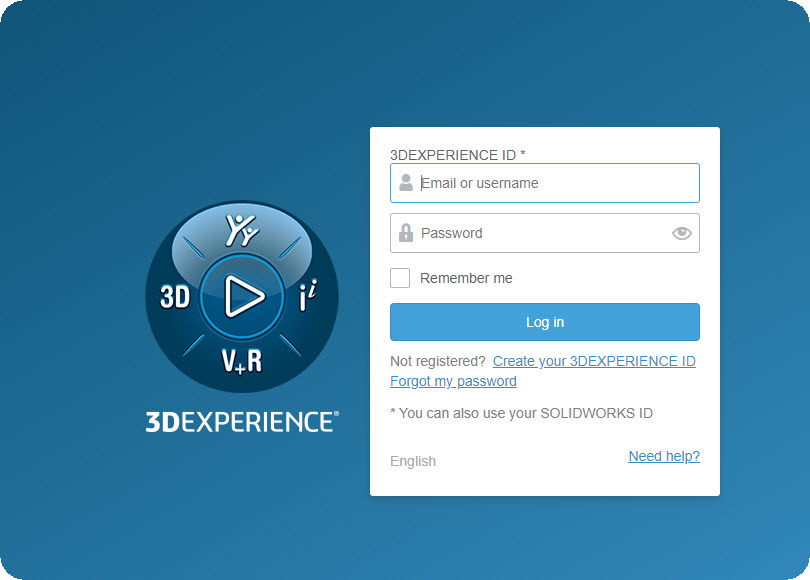Click the padlock icon in password field
This screenshot has height=580, width=810.
[406, 233]
